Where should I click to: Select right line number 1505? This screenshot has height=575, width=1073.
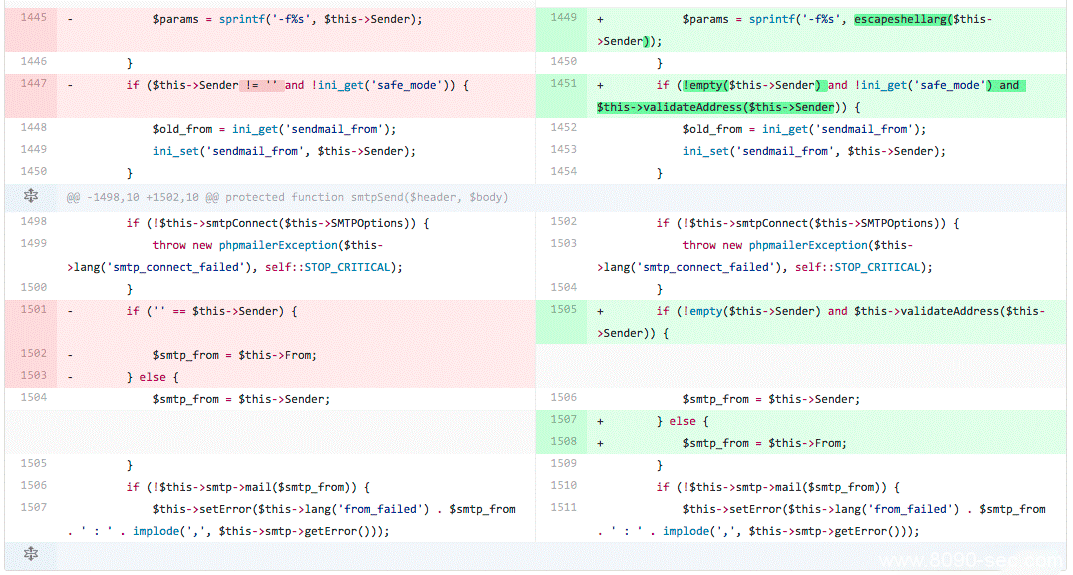563,309
